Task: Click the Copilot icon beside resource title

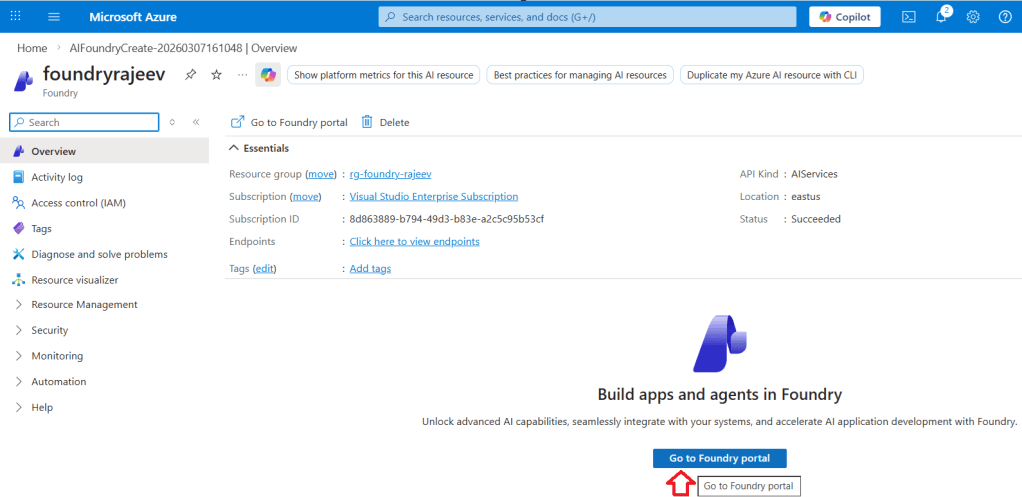Action: click(x=268, y=75)
